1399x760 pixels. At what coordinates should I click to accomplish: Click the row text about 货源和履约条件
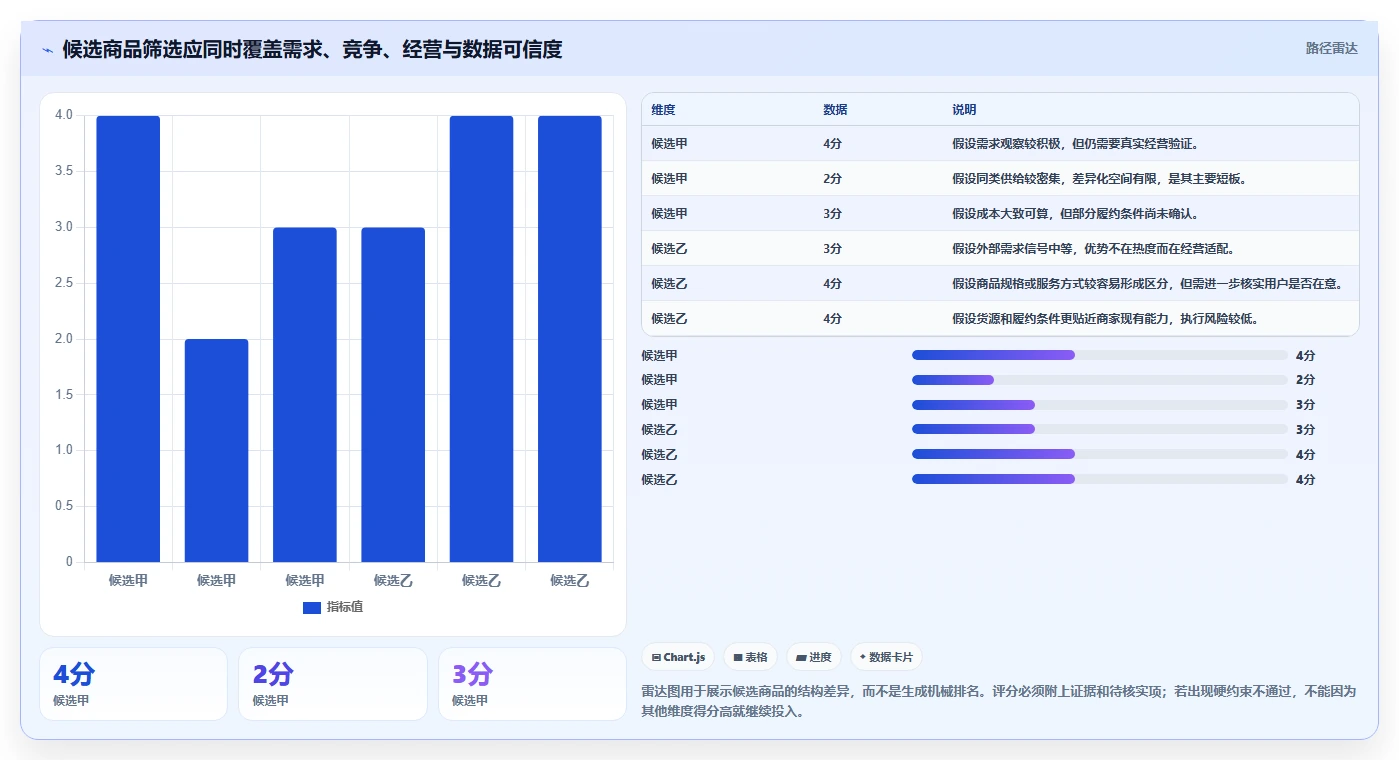pyautogui.click(x=1105, y=318)
